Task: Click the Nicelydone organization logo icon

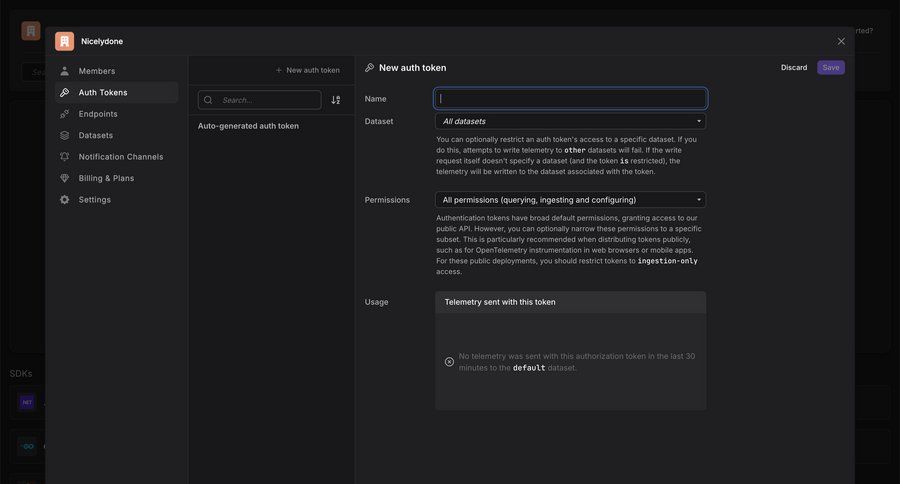Action: tap(64, 41)
